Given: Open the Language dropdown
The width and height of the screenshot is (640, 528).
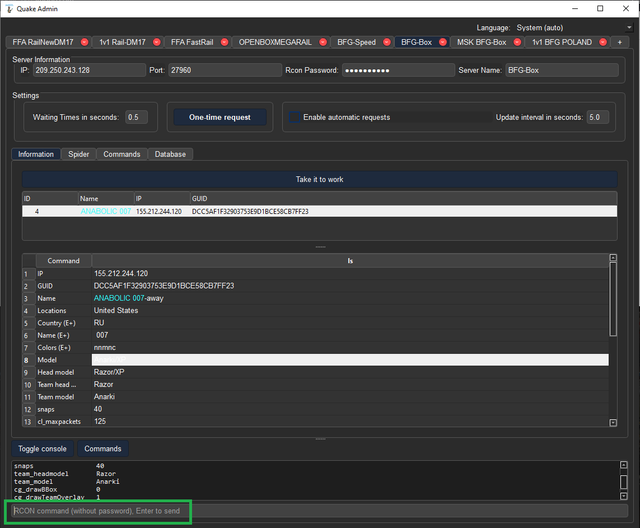Looking at the screenshot, I should tap(573, 27).
